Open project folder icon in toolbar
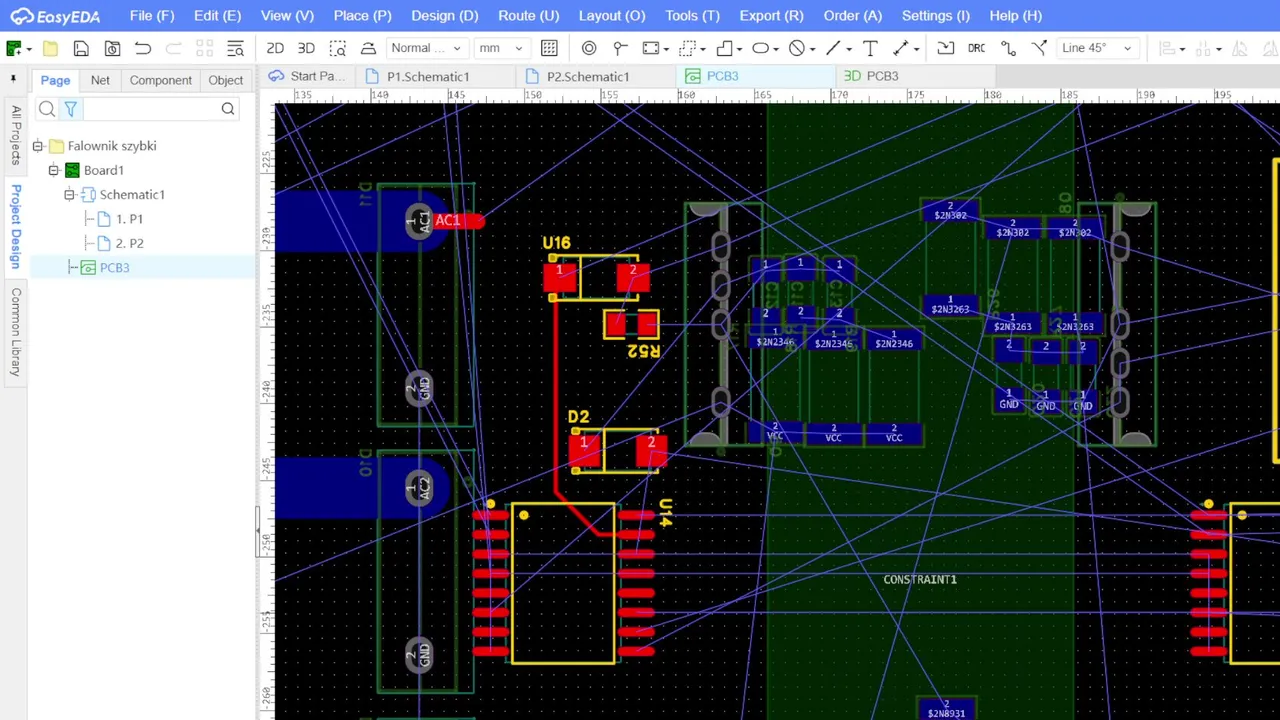This screenshot has height=720, width=1280. pos(50,48)
